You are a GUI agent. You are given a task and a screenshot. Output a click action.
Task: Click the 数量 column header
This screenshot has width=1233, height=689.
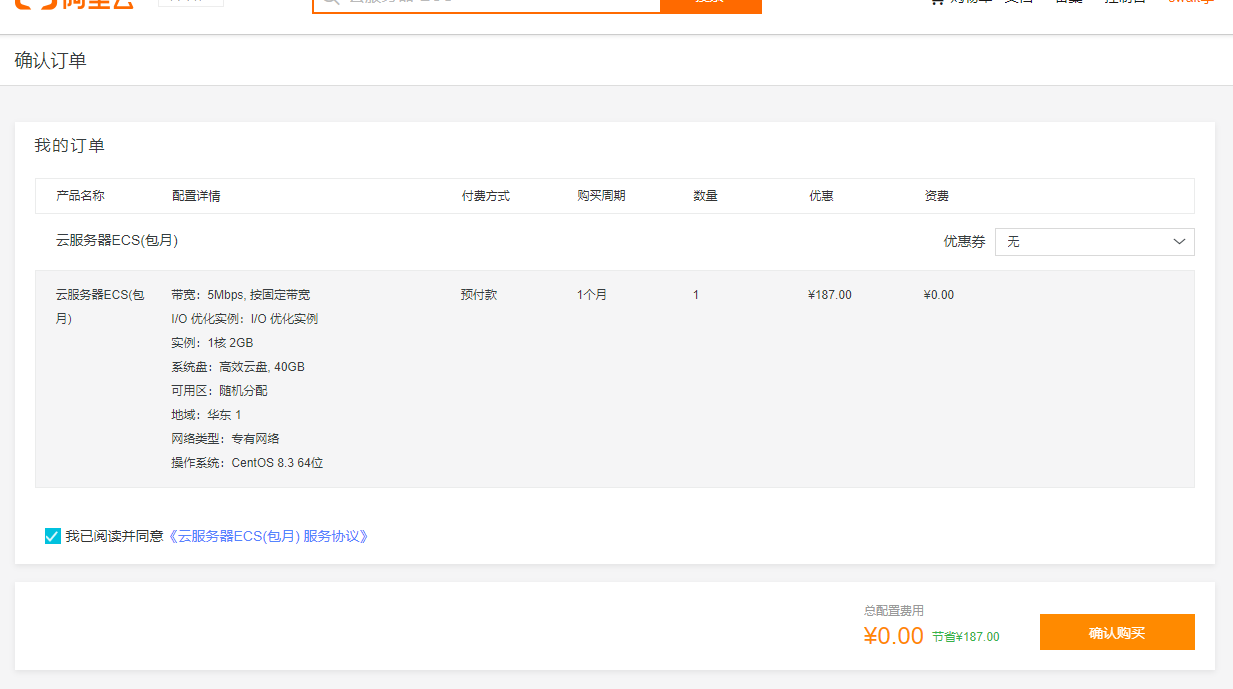706,196
